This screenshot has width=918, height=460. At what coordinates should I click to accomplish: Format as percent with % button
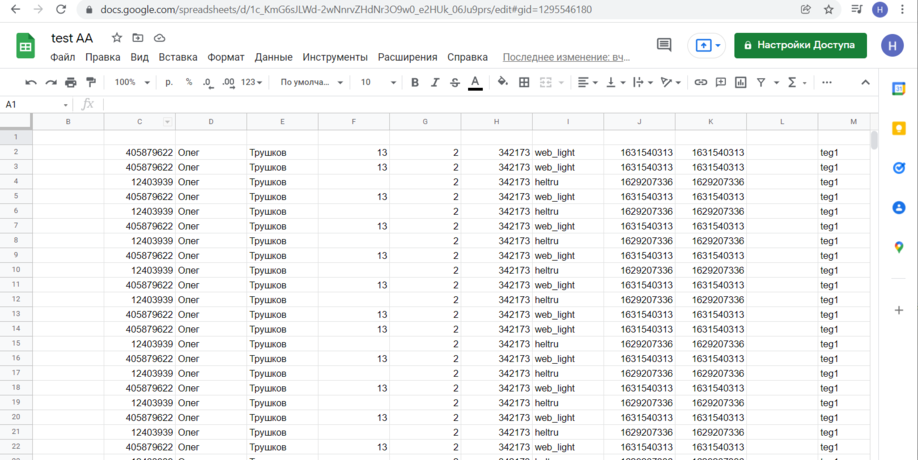click(x=189, y=83)
